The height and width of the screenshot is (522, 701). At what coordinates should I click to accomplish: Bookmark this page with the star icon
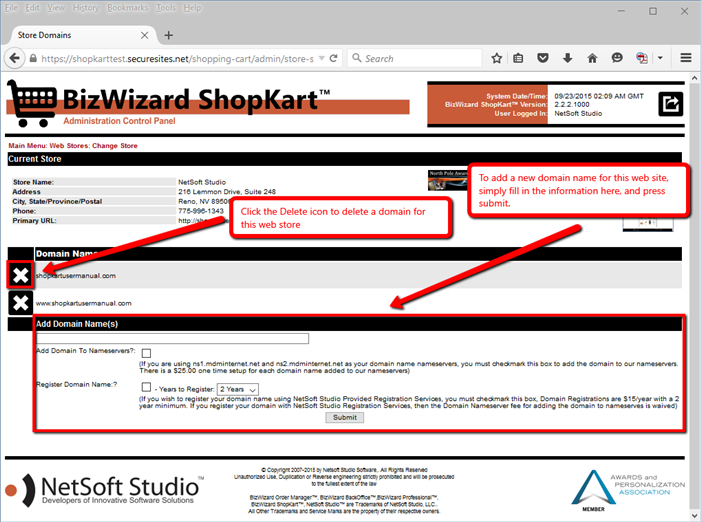pyautogui.click(x=497, y=58)
